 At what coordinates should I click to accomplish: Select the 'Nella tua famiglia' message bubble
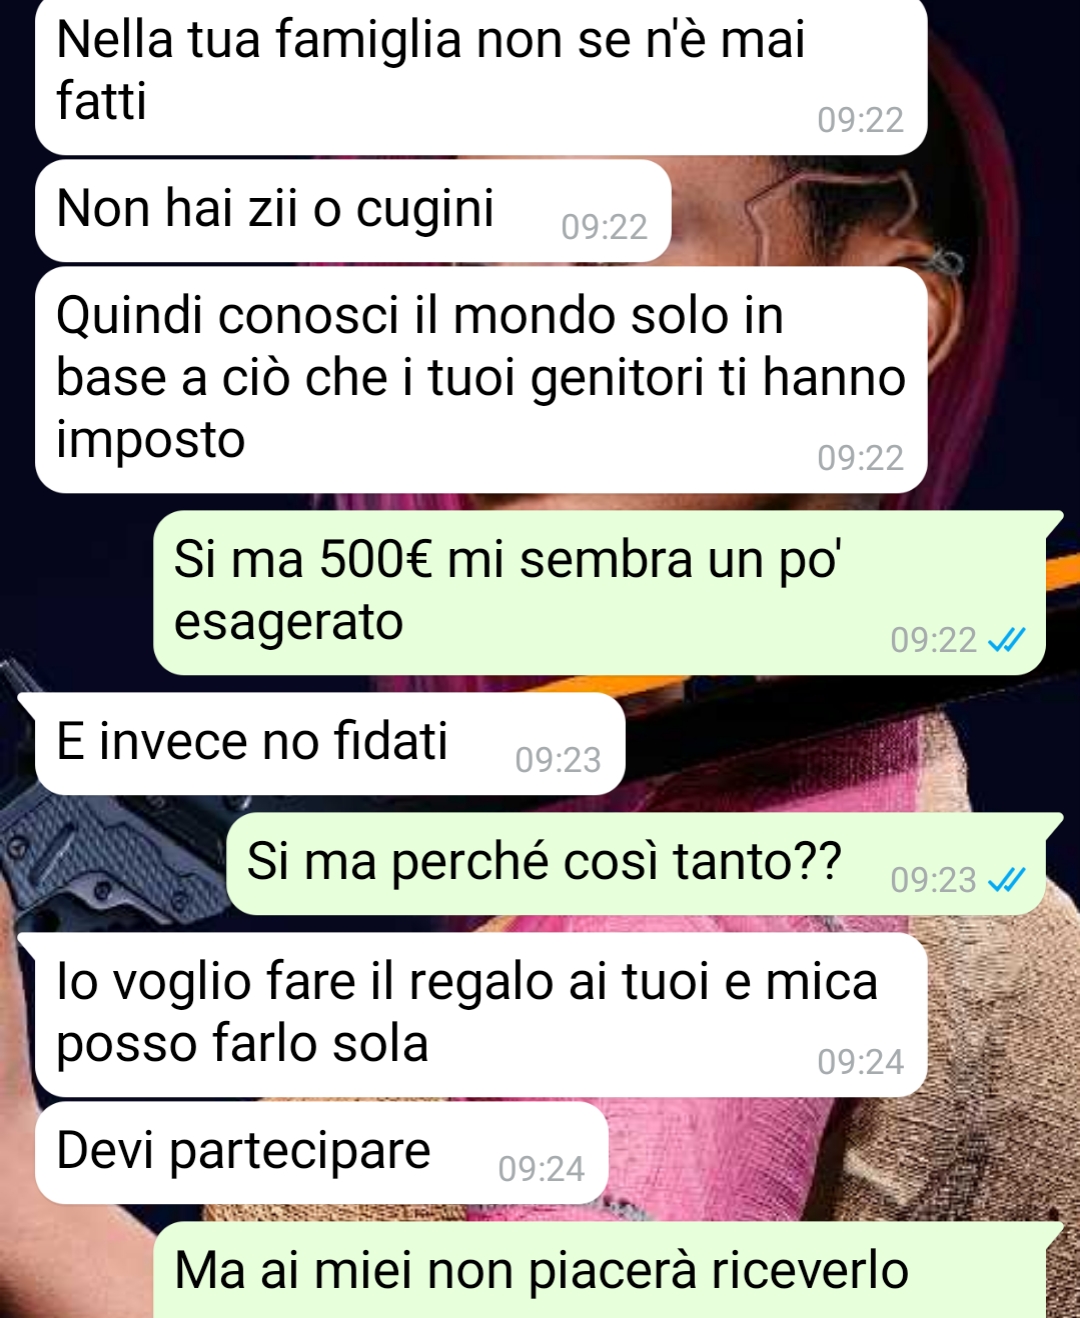(481, 77)
